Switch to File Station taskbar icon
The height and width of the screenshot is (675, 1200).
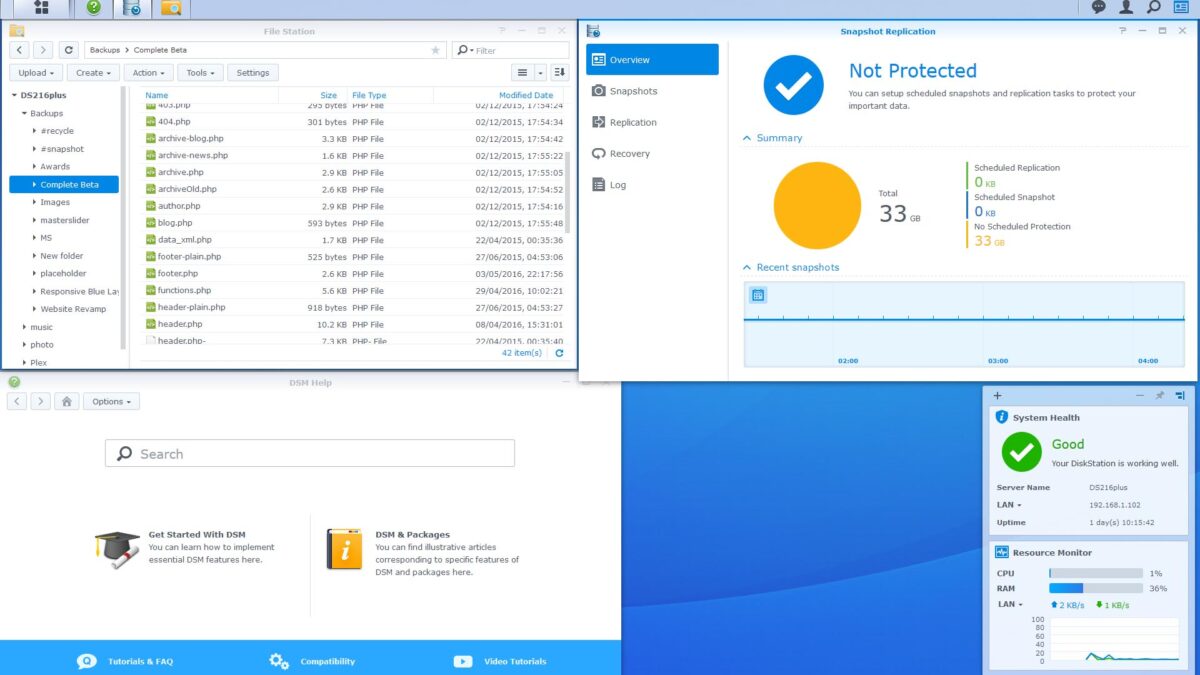171,8
